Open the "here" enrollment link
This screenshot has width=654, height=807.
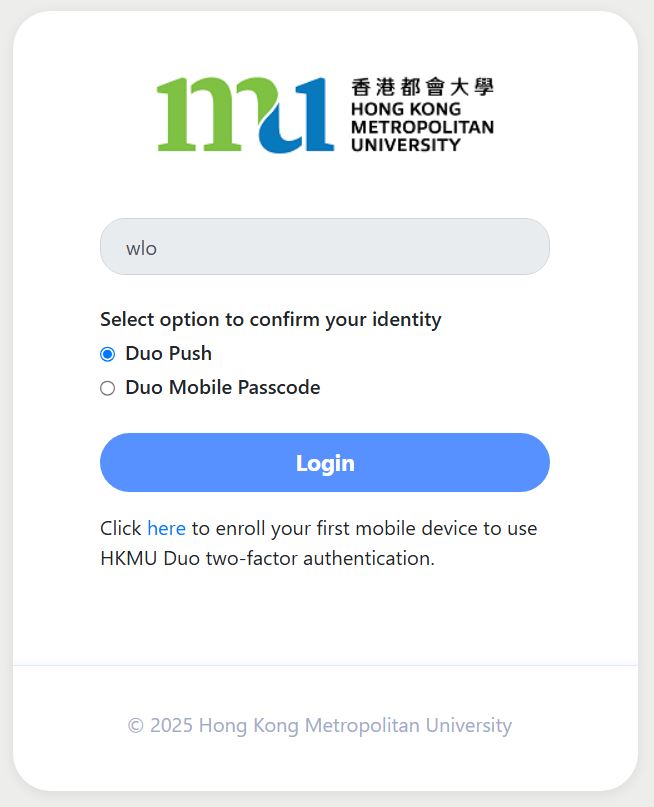(x=166, y=528)
